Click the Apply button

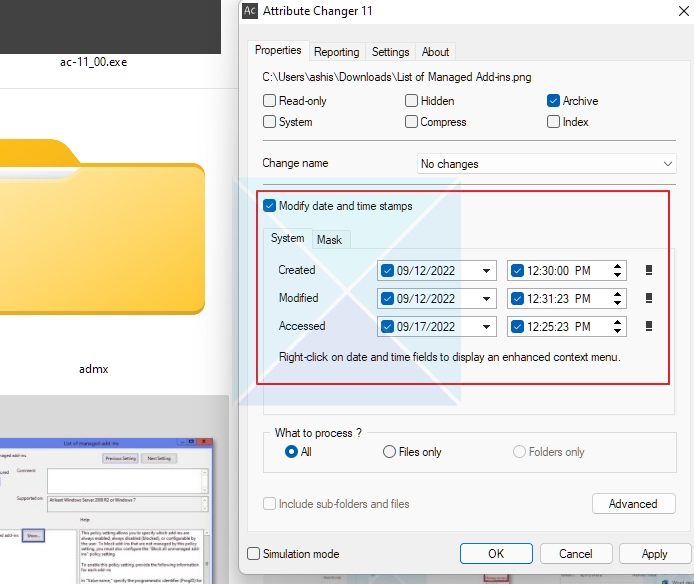pos(654,553)
